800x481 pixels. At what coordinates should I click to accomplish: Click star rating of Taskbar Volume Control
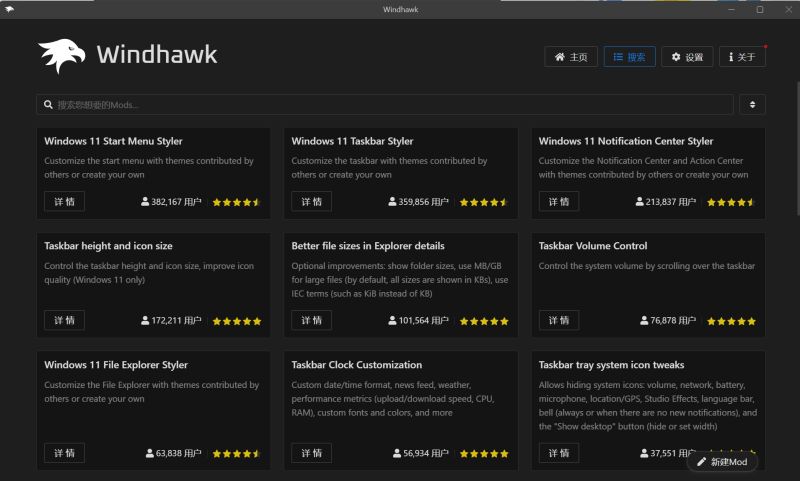731,321
